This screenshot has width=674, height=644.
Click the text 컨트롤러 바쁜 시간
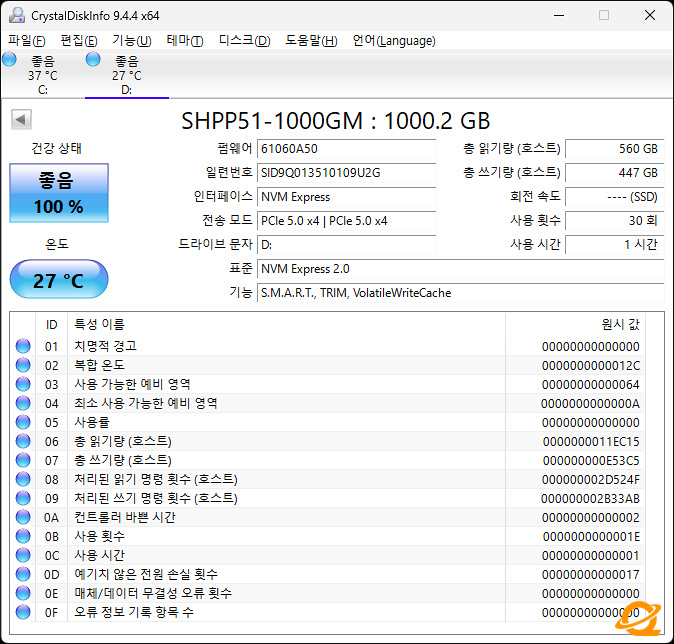coord(125,517)
